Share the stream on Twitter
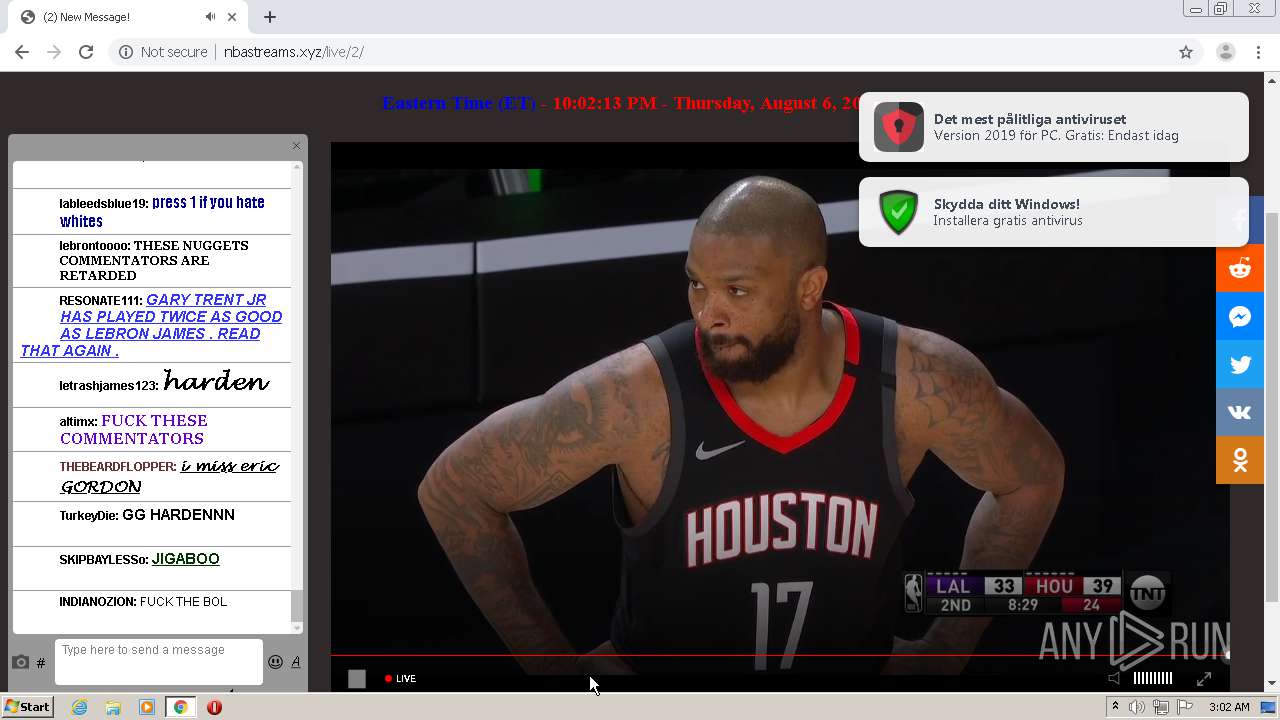 [1240, 364]
